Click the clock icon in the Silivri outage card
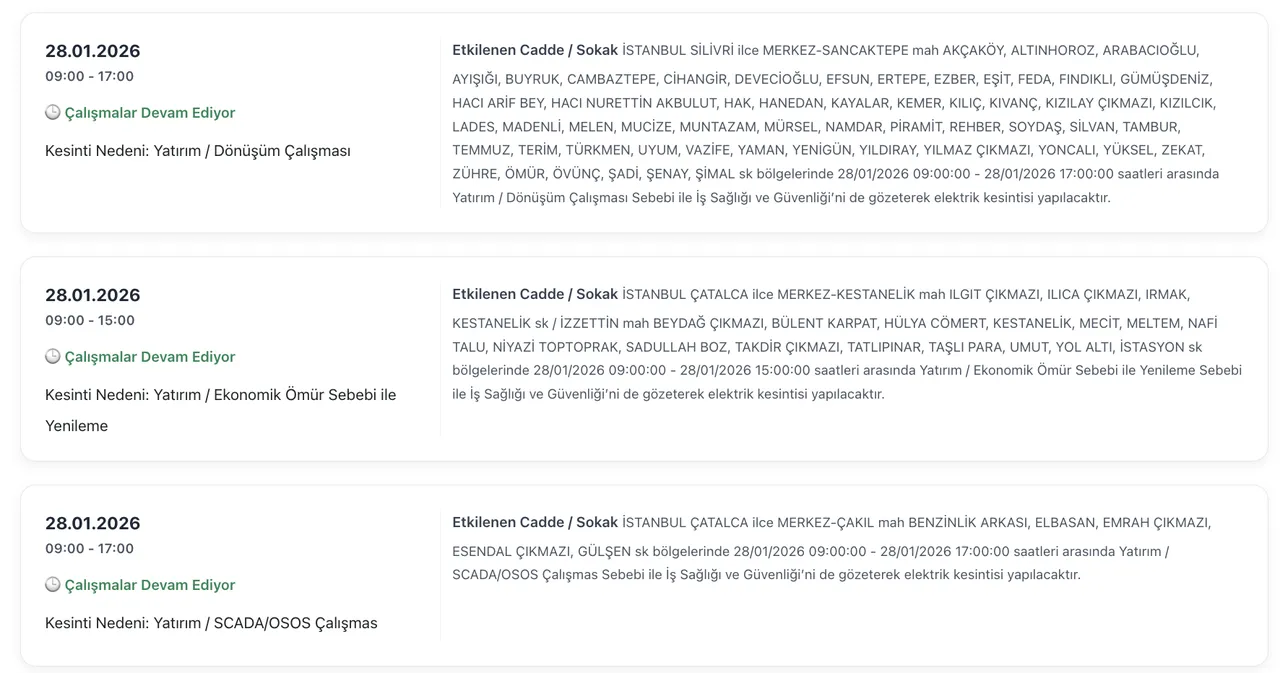This screenshot has height=673, width=1280. 53,113
